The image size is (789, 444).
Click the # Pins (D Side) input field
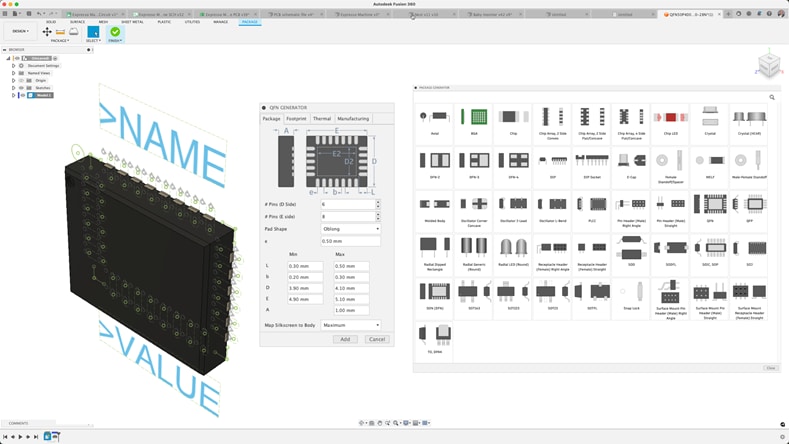point(348,204)
